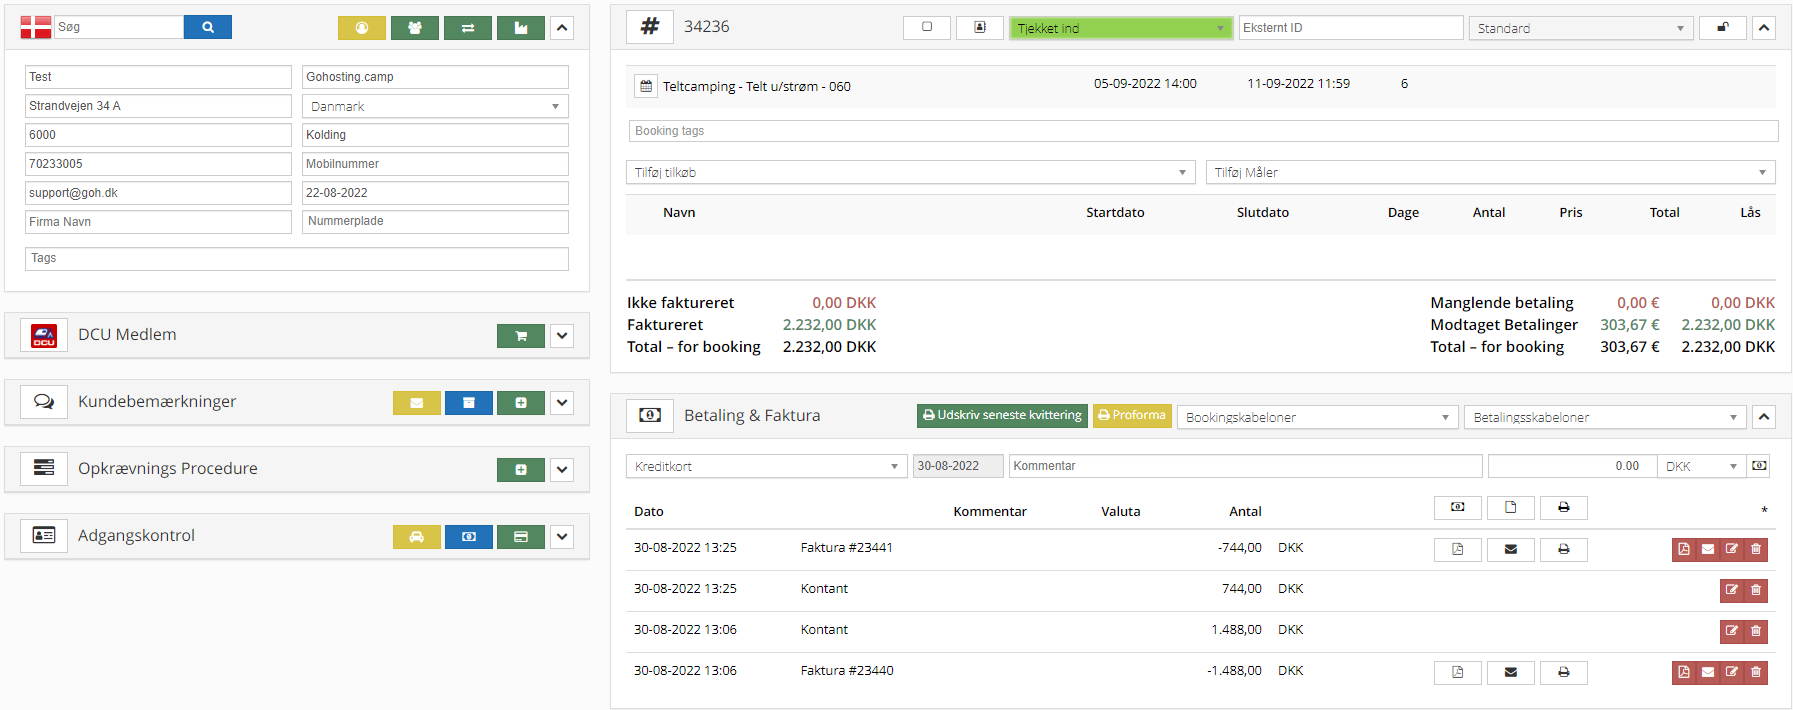Click the Danish flag language selector
Viewport: 1793px width, 710px height.
point(36,28)
